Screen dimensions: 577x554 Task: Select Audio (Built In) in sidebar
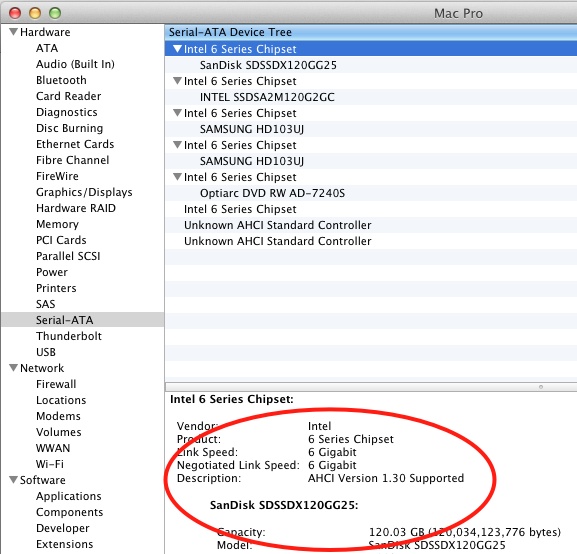point(75,64)
